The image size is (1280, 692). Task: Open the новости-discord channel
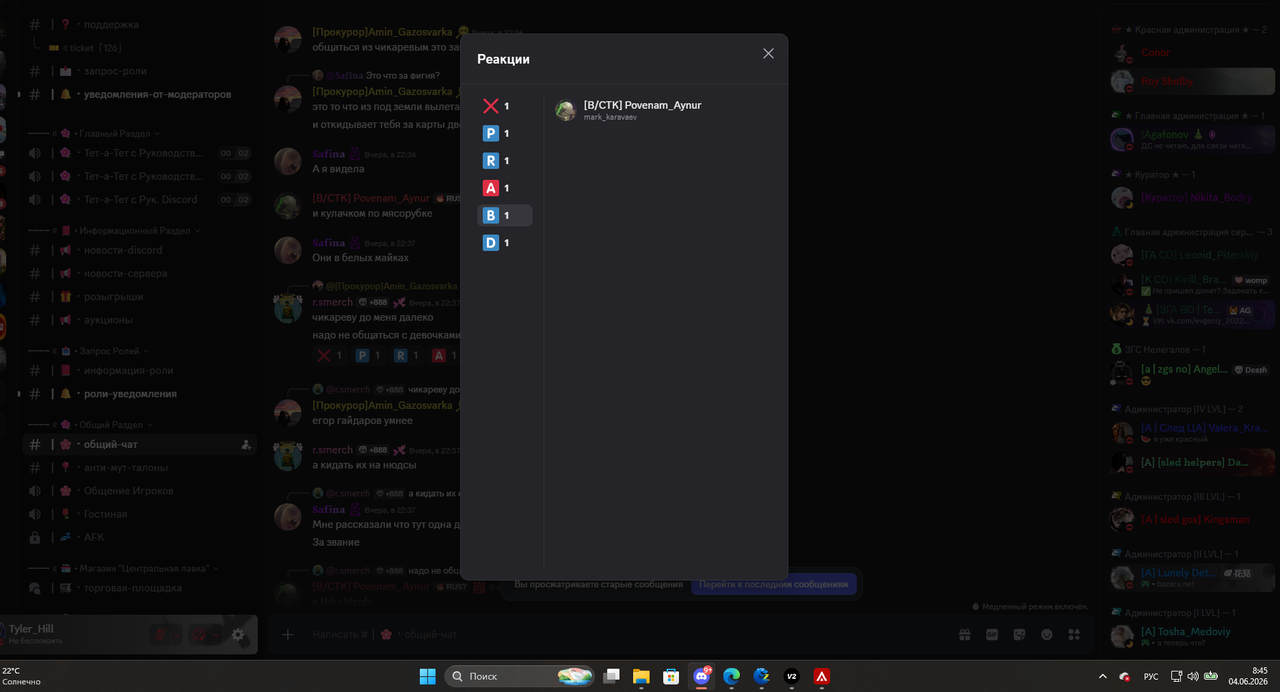[140, 250]
